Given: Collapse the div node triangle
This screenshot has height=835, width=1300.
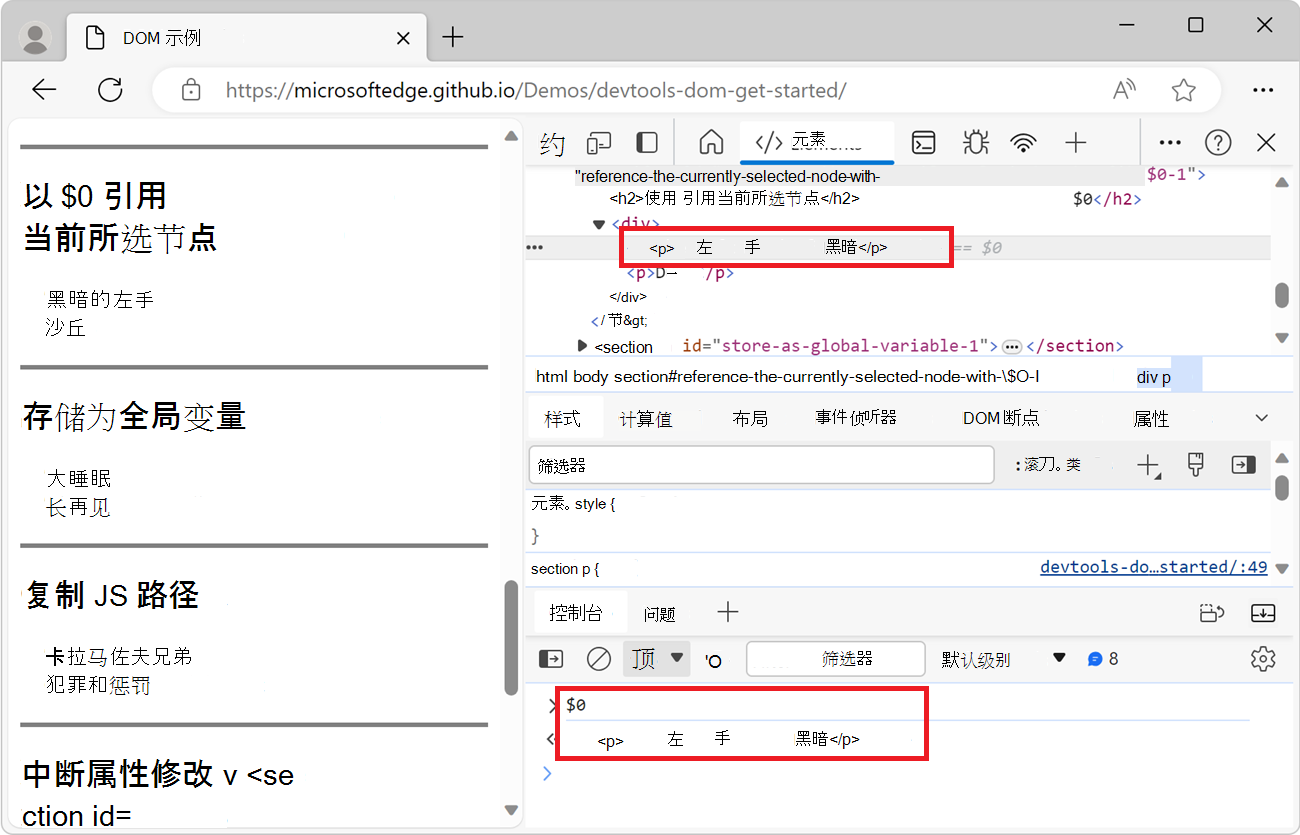Looking at the screenshot, I should click(x=599, y=224).
